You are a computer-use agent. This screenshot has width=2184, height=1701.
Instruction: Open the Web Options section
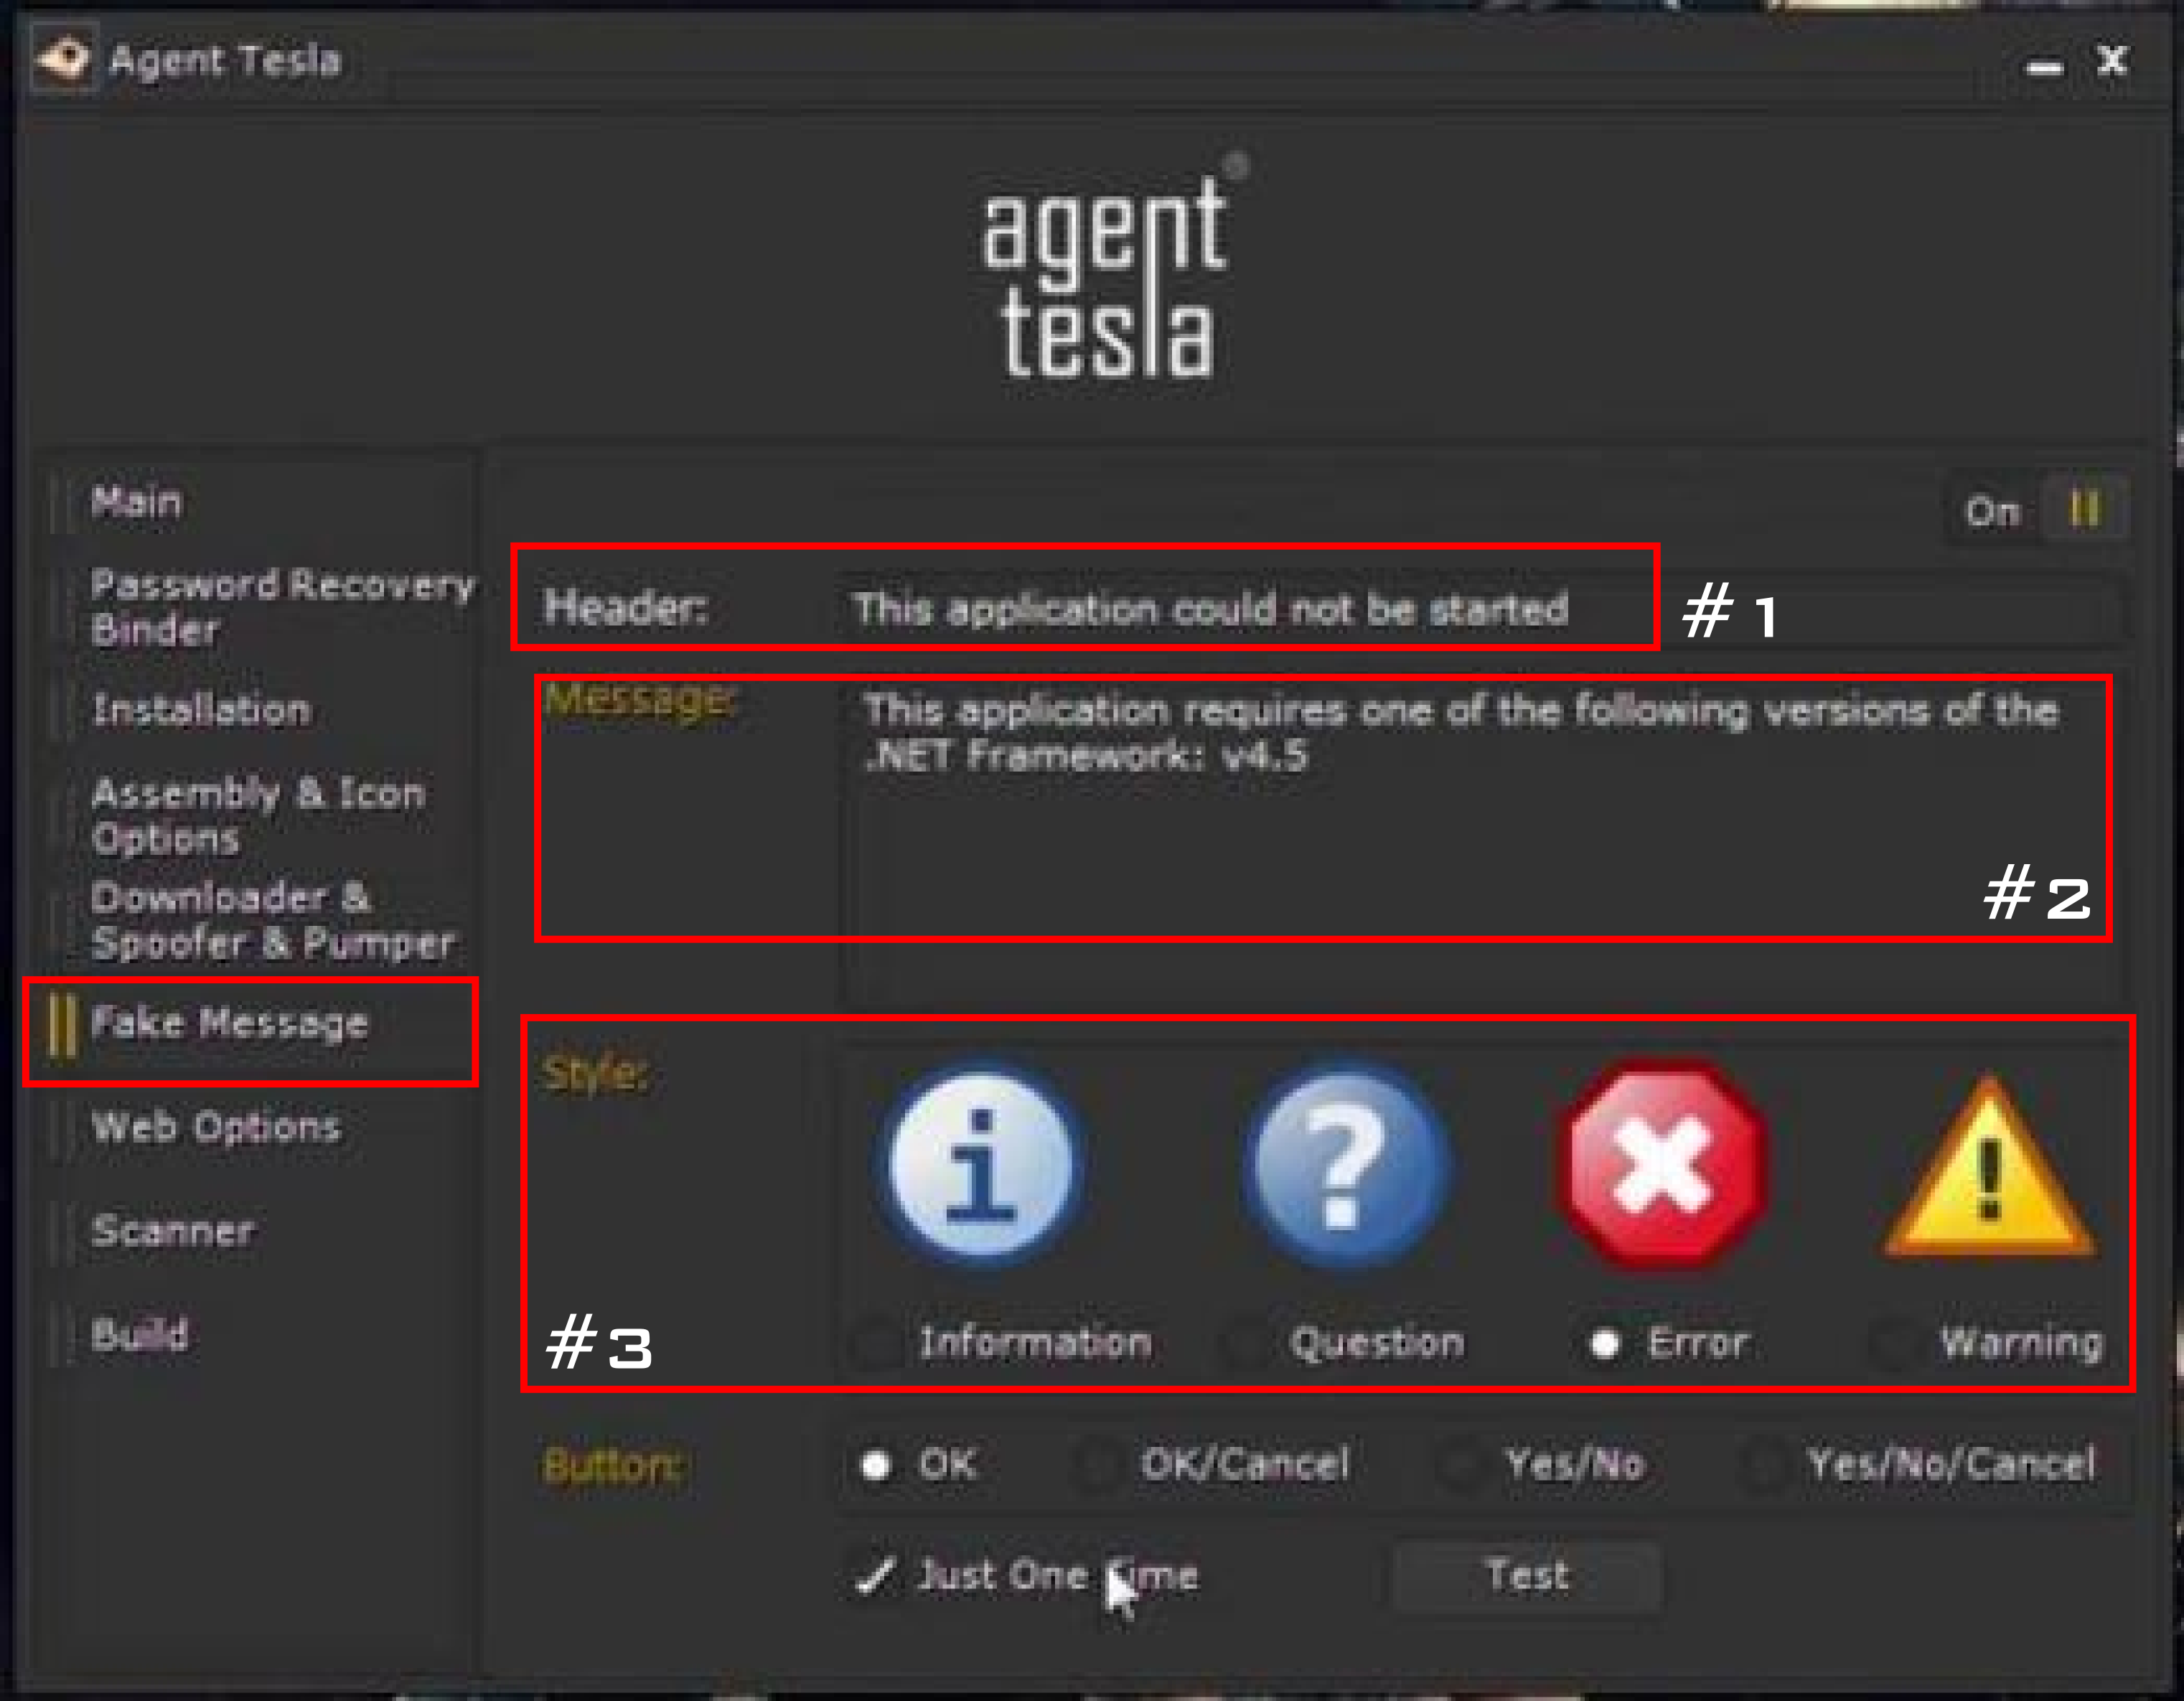pyautogui.click(x=216, y=1127)
